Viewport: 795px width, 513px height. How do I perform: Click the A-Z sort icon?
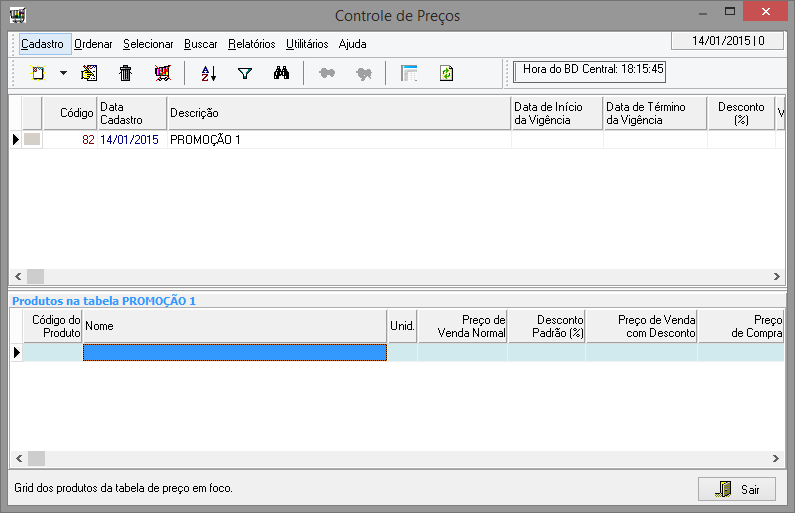pyautogui.click(x=208, y=73)
